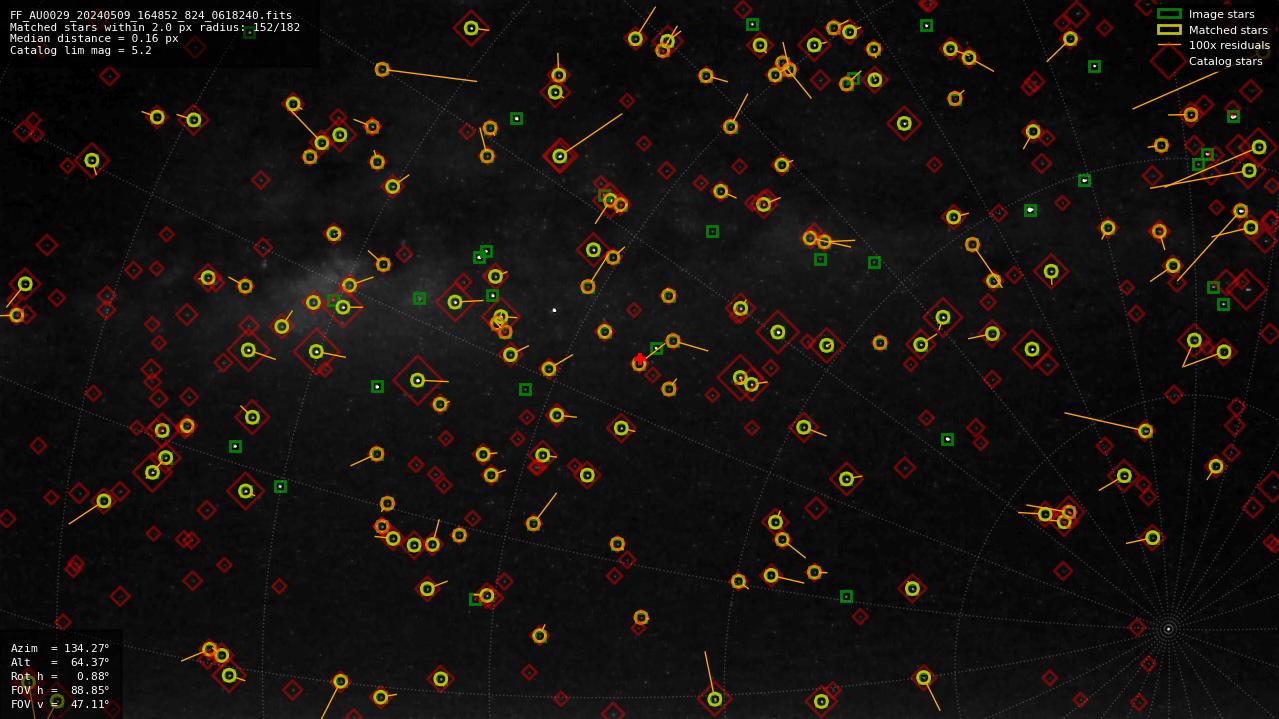Click the 'FOV v = 47.11°' value
This screenshot has height=719, width=1279.
pos(60,704)
